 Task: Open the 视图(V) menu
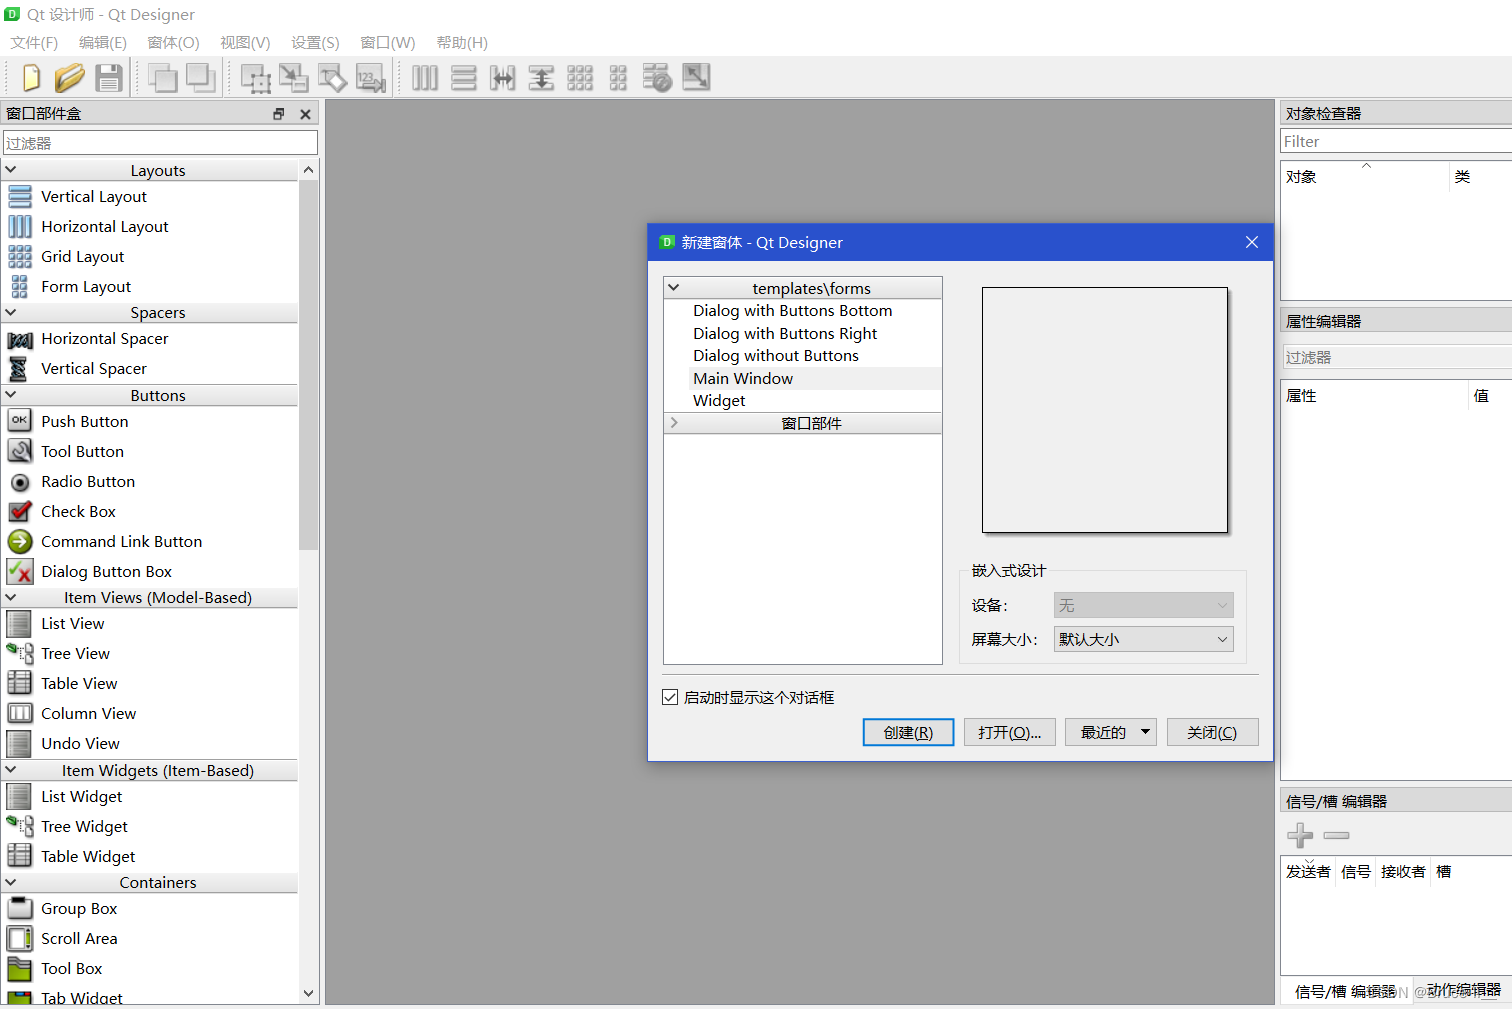(245, 42)
